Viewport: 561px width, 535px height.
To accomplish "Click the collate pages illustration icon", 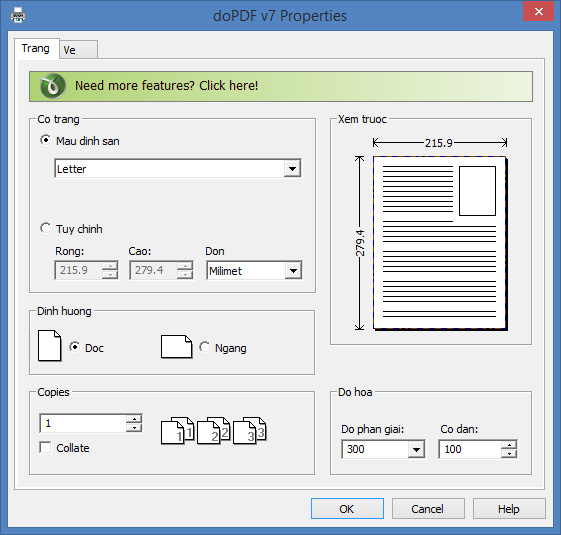I will pos(214,431).
